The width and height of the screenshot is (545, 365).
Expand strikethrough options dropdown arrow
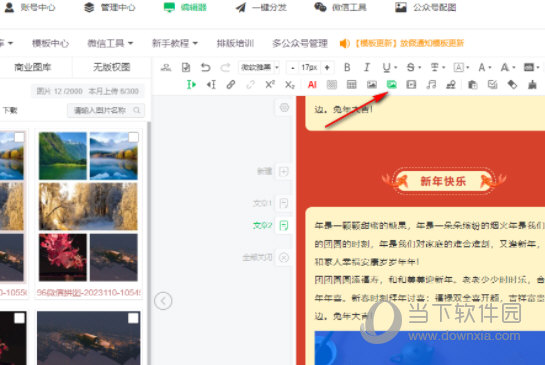point(420,67)
